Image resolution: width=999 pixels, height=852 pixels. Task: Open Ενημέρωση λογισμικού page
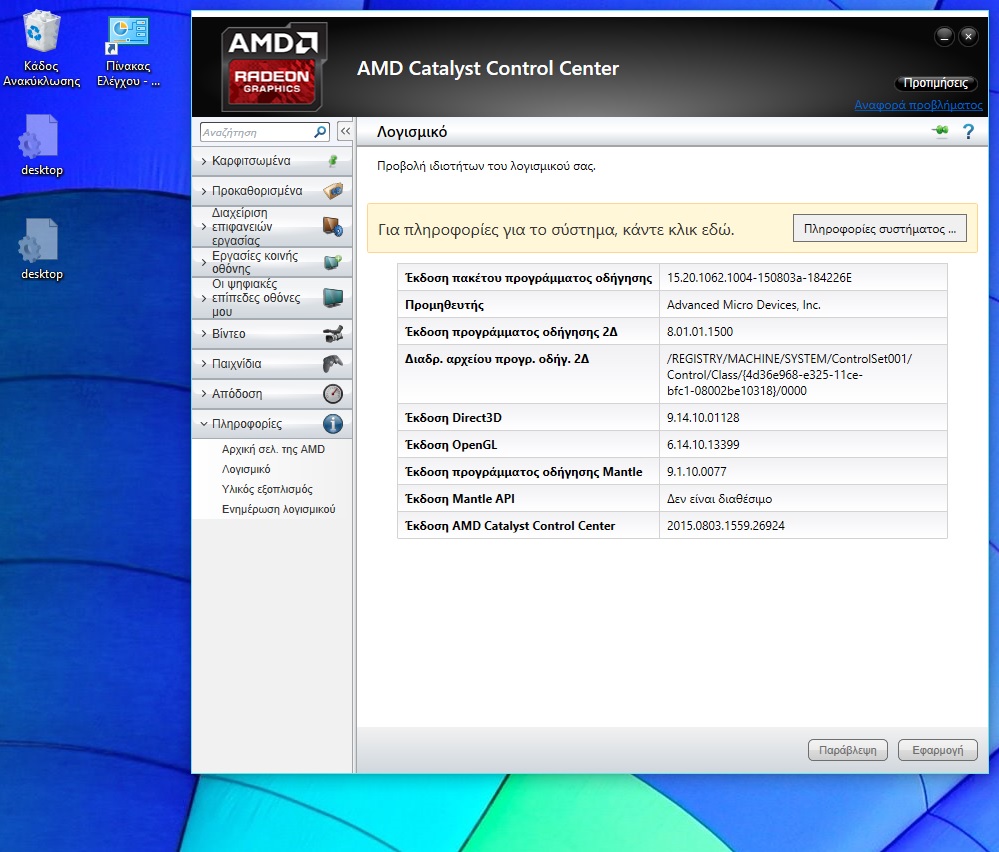click(278, 509)
